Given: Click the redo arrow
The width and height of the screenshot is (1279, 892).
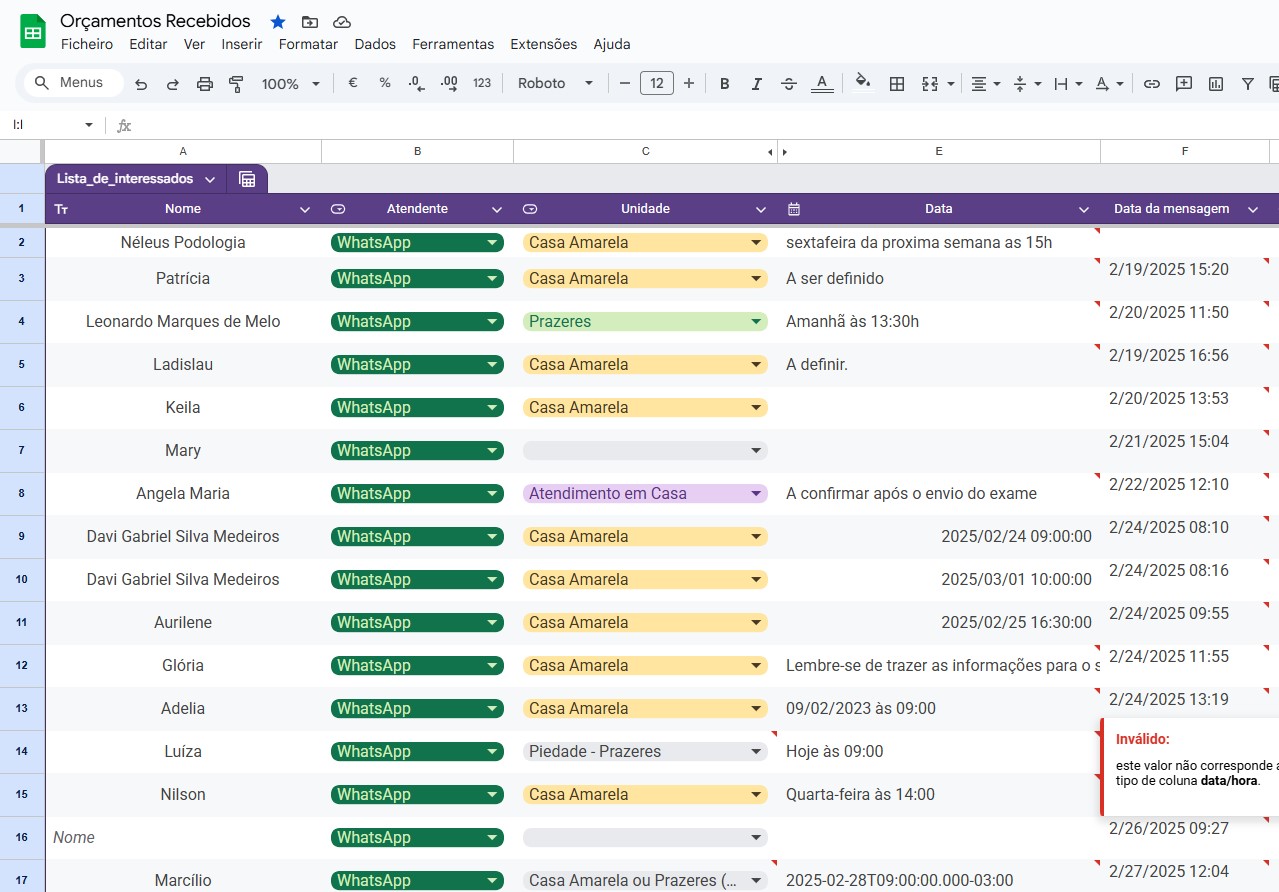Looking at the screenshot, I should (173, 84).
